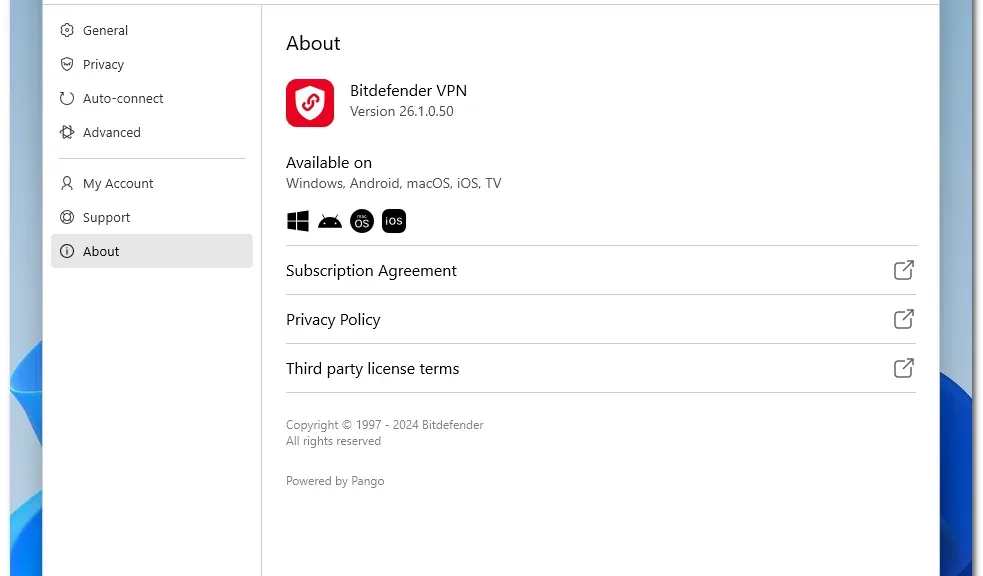Switch to the Auto-connect section

point(152,98)
